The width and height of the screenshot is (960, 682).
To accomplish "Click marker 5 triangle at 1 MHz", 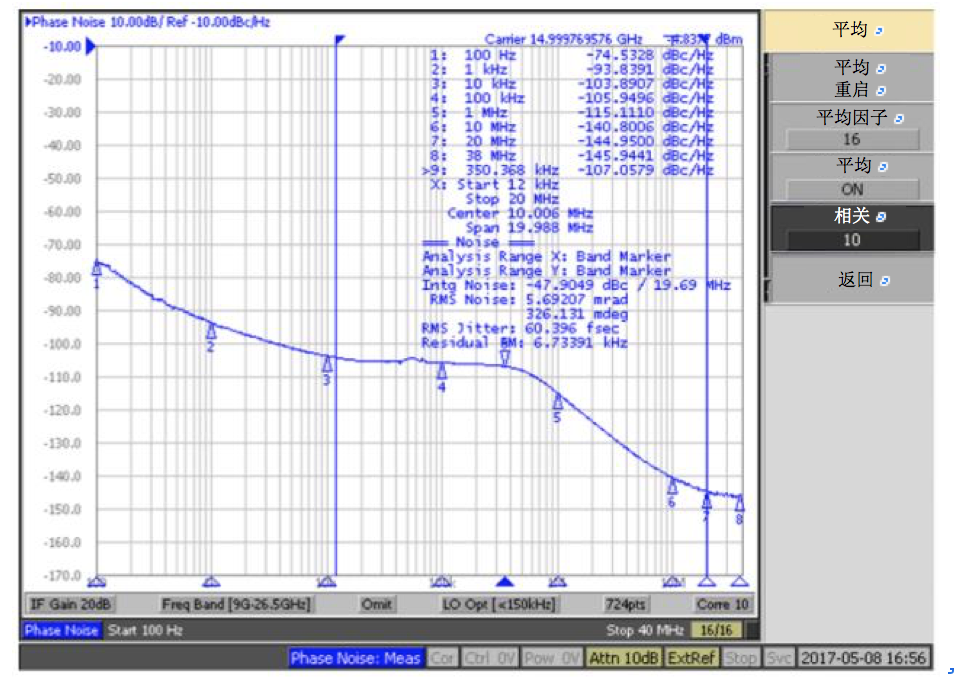I will pos(557,402).
